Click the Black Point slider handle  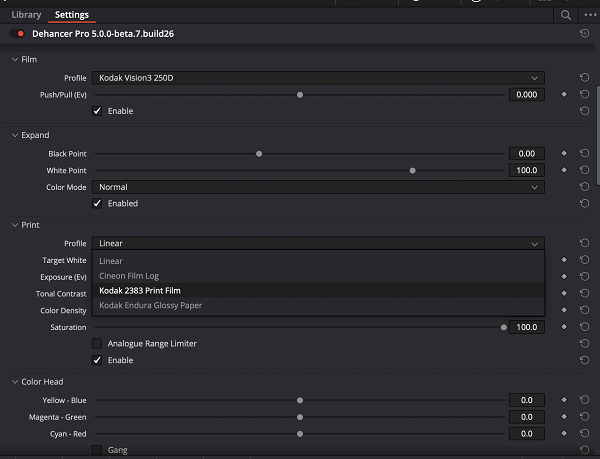pos(259,154)
